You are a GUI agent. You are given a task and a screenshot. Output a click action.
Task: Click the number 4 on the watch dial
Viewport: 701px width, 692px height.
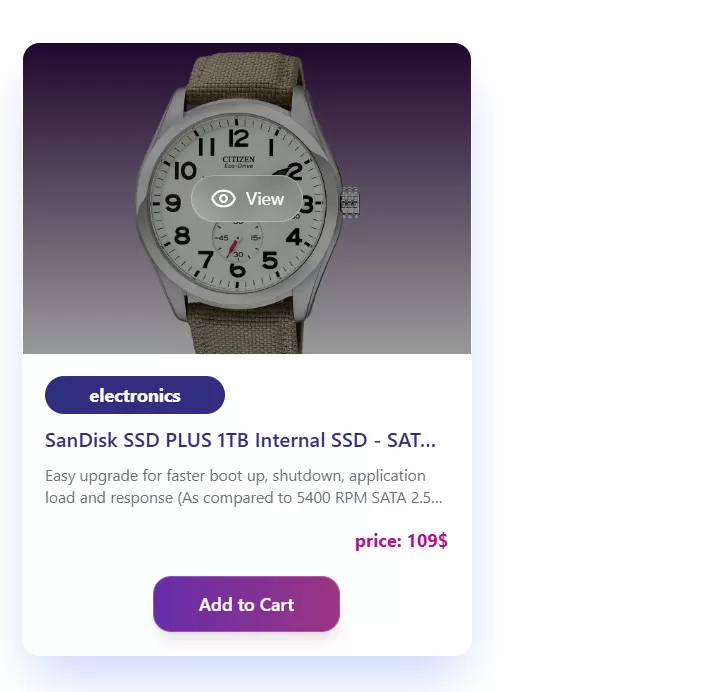point(294,237)
